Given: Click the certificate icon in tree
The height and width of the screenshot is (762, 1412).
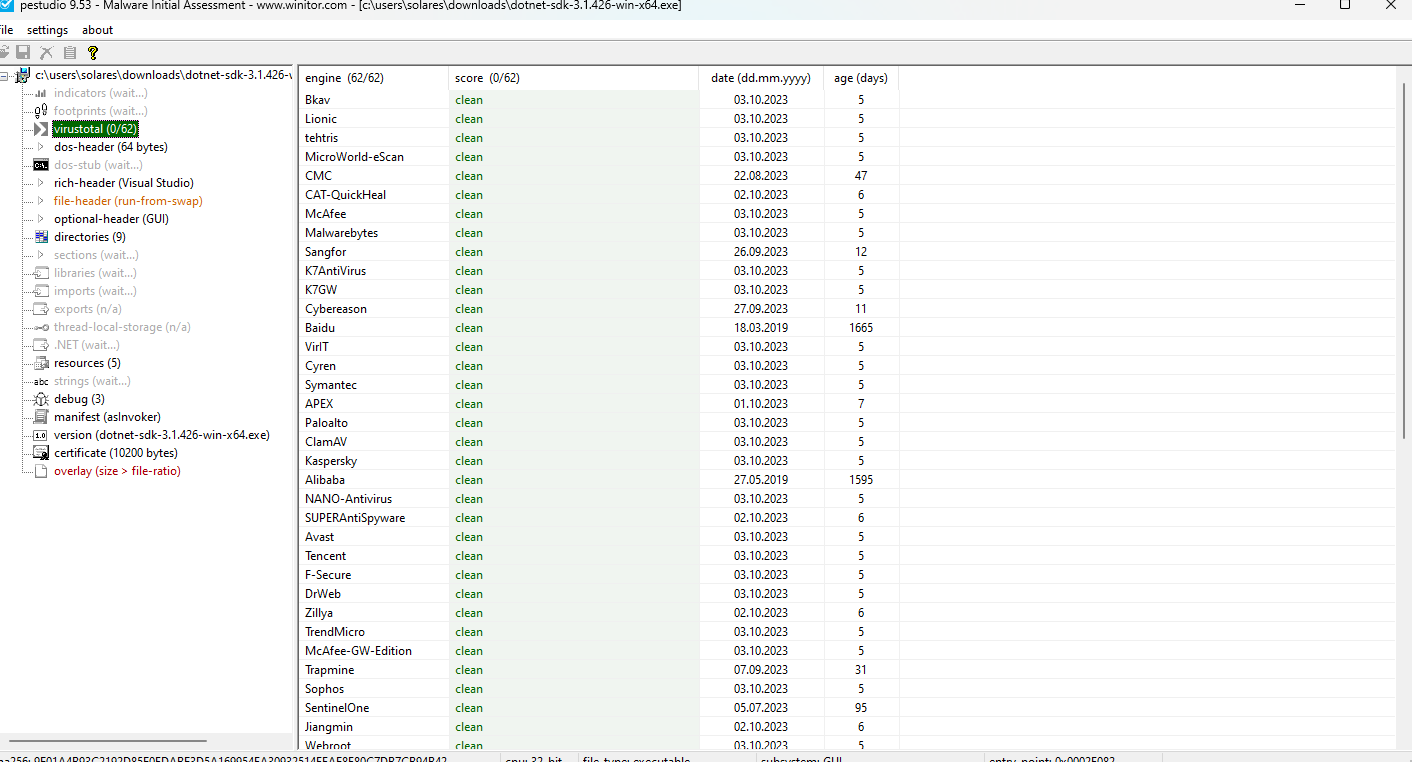Looking at the screenshot, I should [x=41, y=453].
